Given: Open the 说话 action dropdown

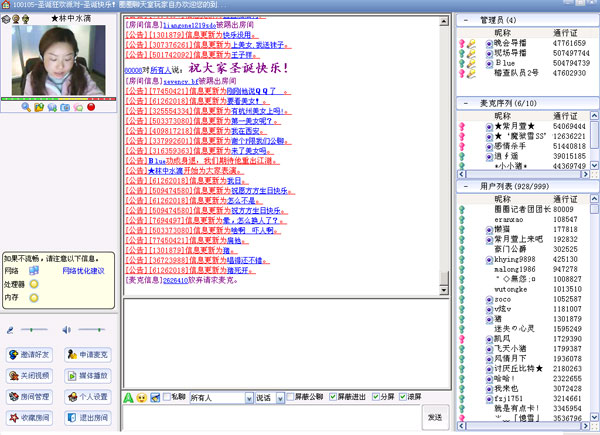Looking at the screenshot, I should point(278,397).
